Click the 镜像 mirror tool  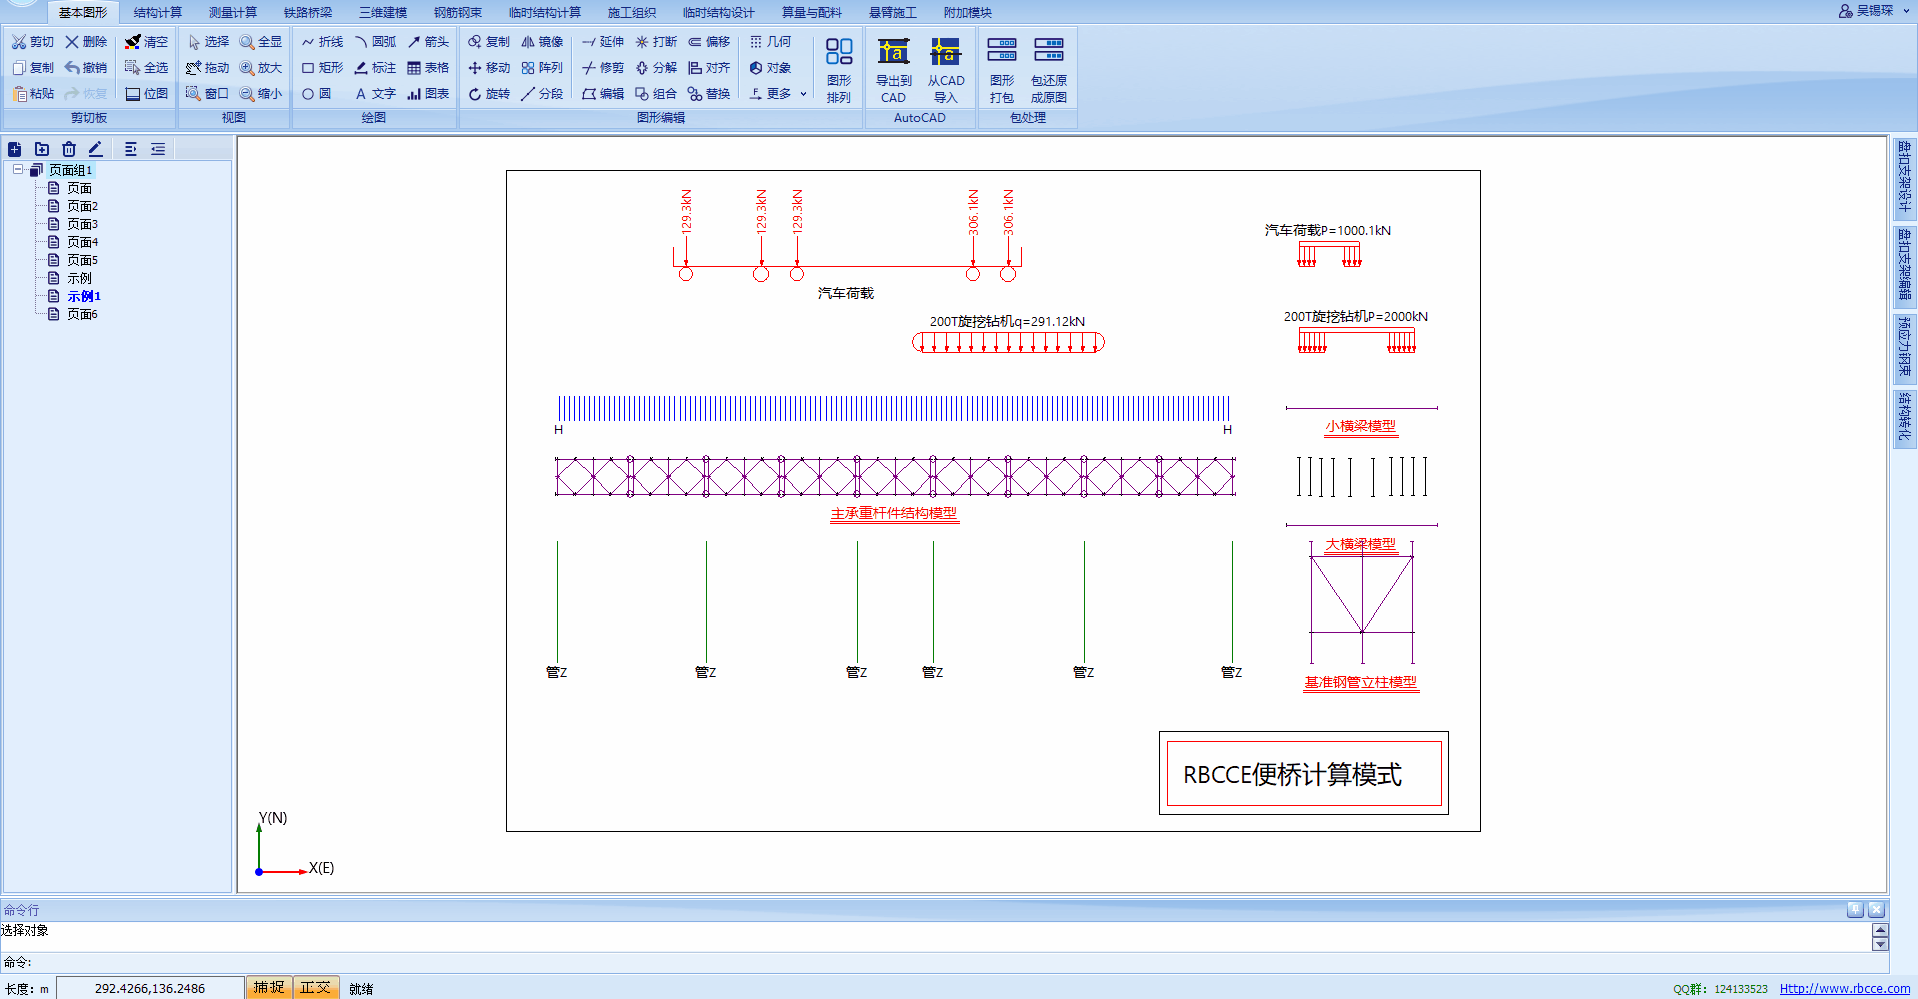point(542,42)
